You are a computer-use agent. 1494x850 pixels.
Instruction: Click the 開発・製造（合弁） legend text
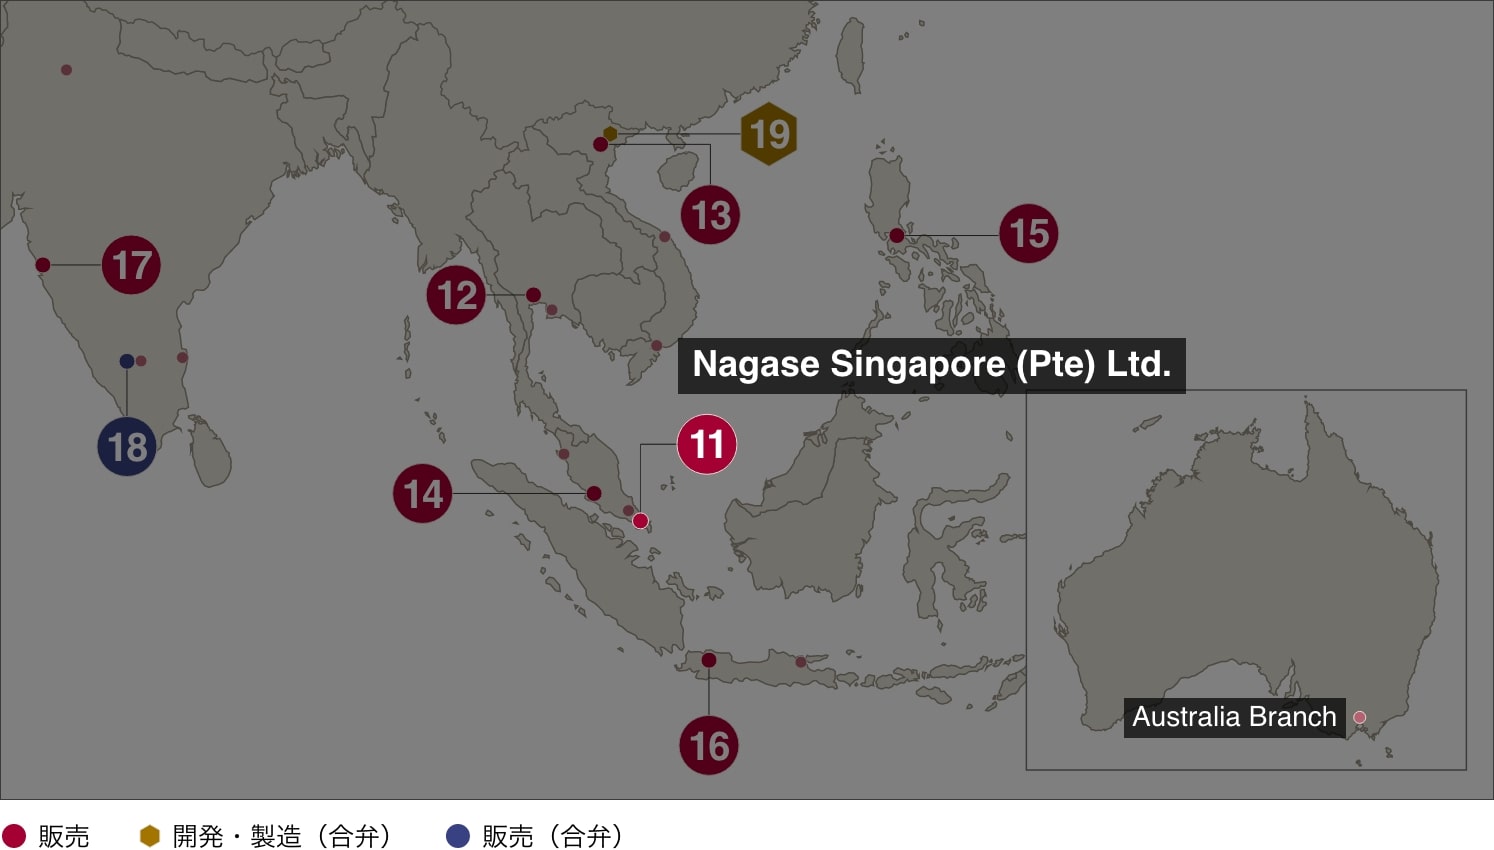pos(282,835)
